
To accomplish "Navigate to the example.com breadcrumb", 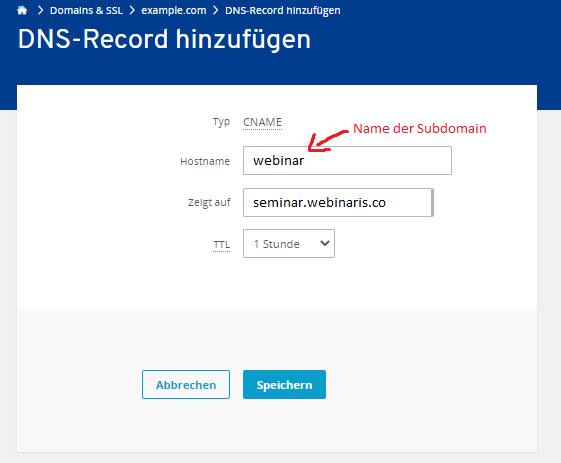I will [x=174, y=10].
